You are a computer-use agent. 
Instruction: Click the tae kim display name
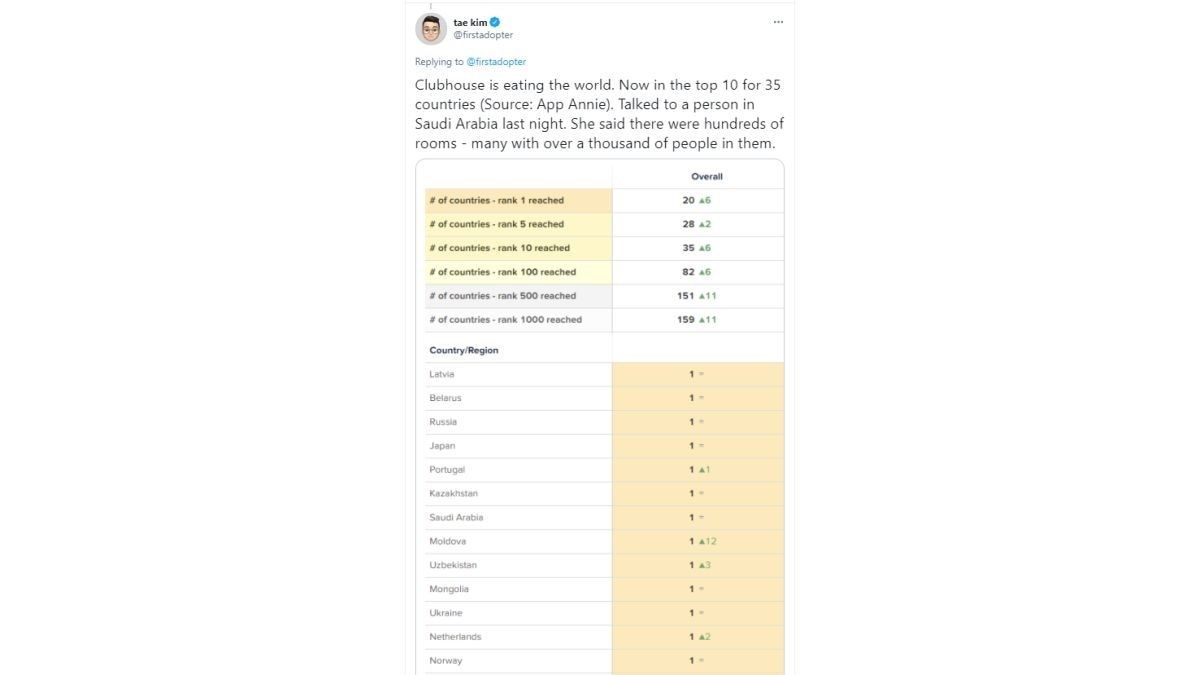tap(469, 22)
